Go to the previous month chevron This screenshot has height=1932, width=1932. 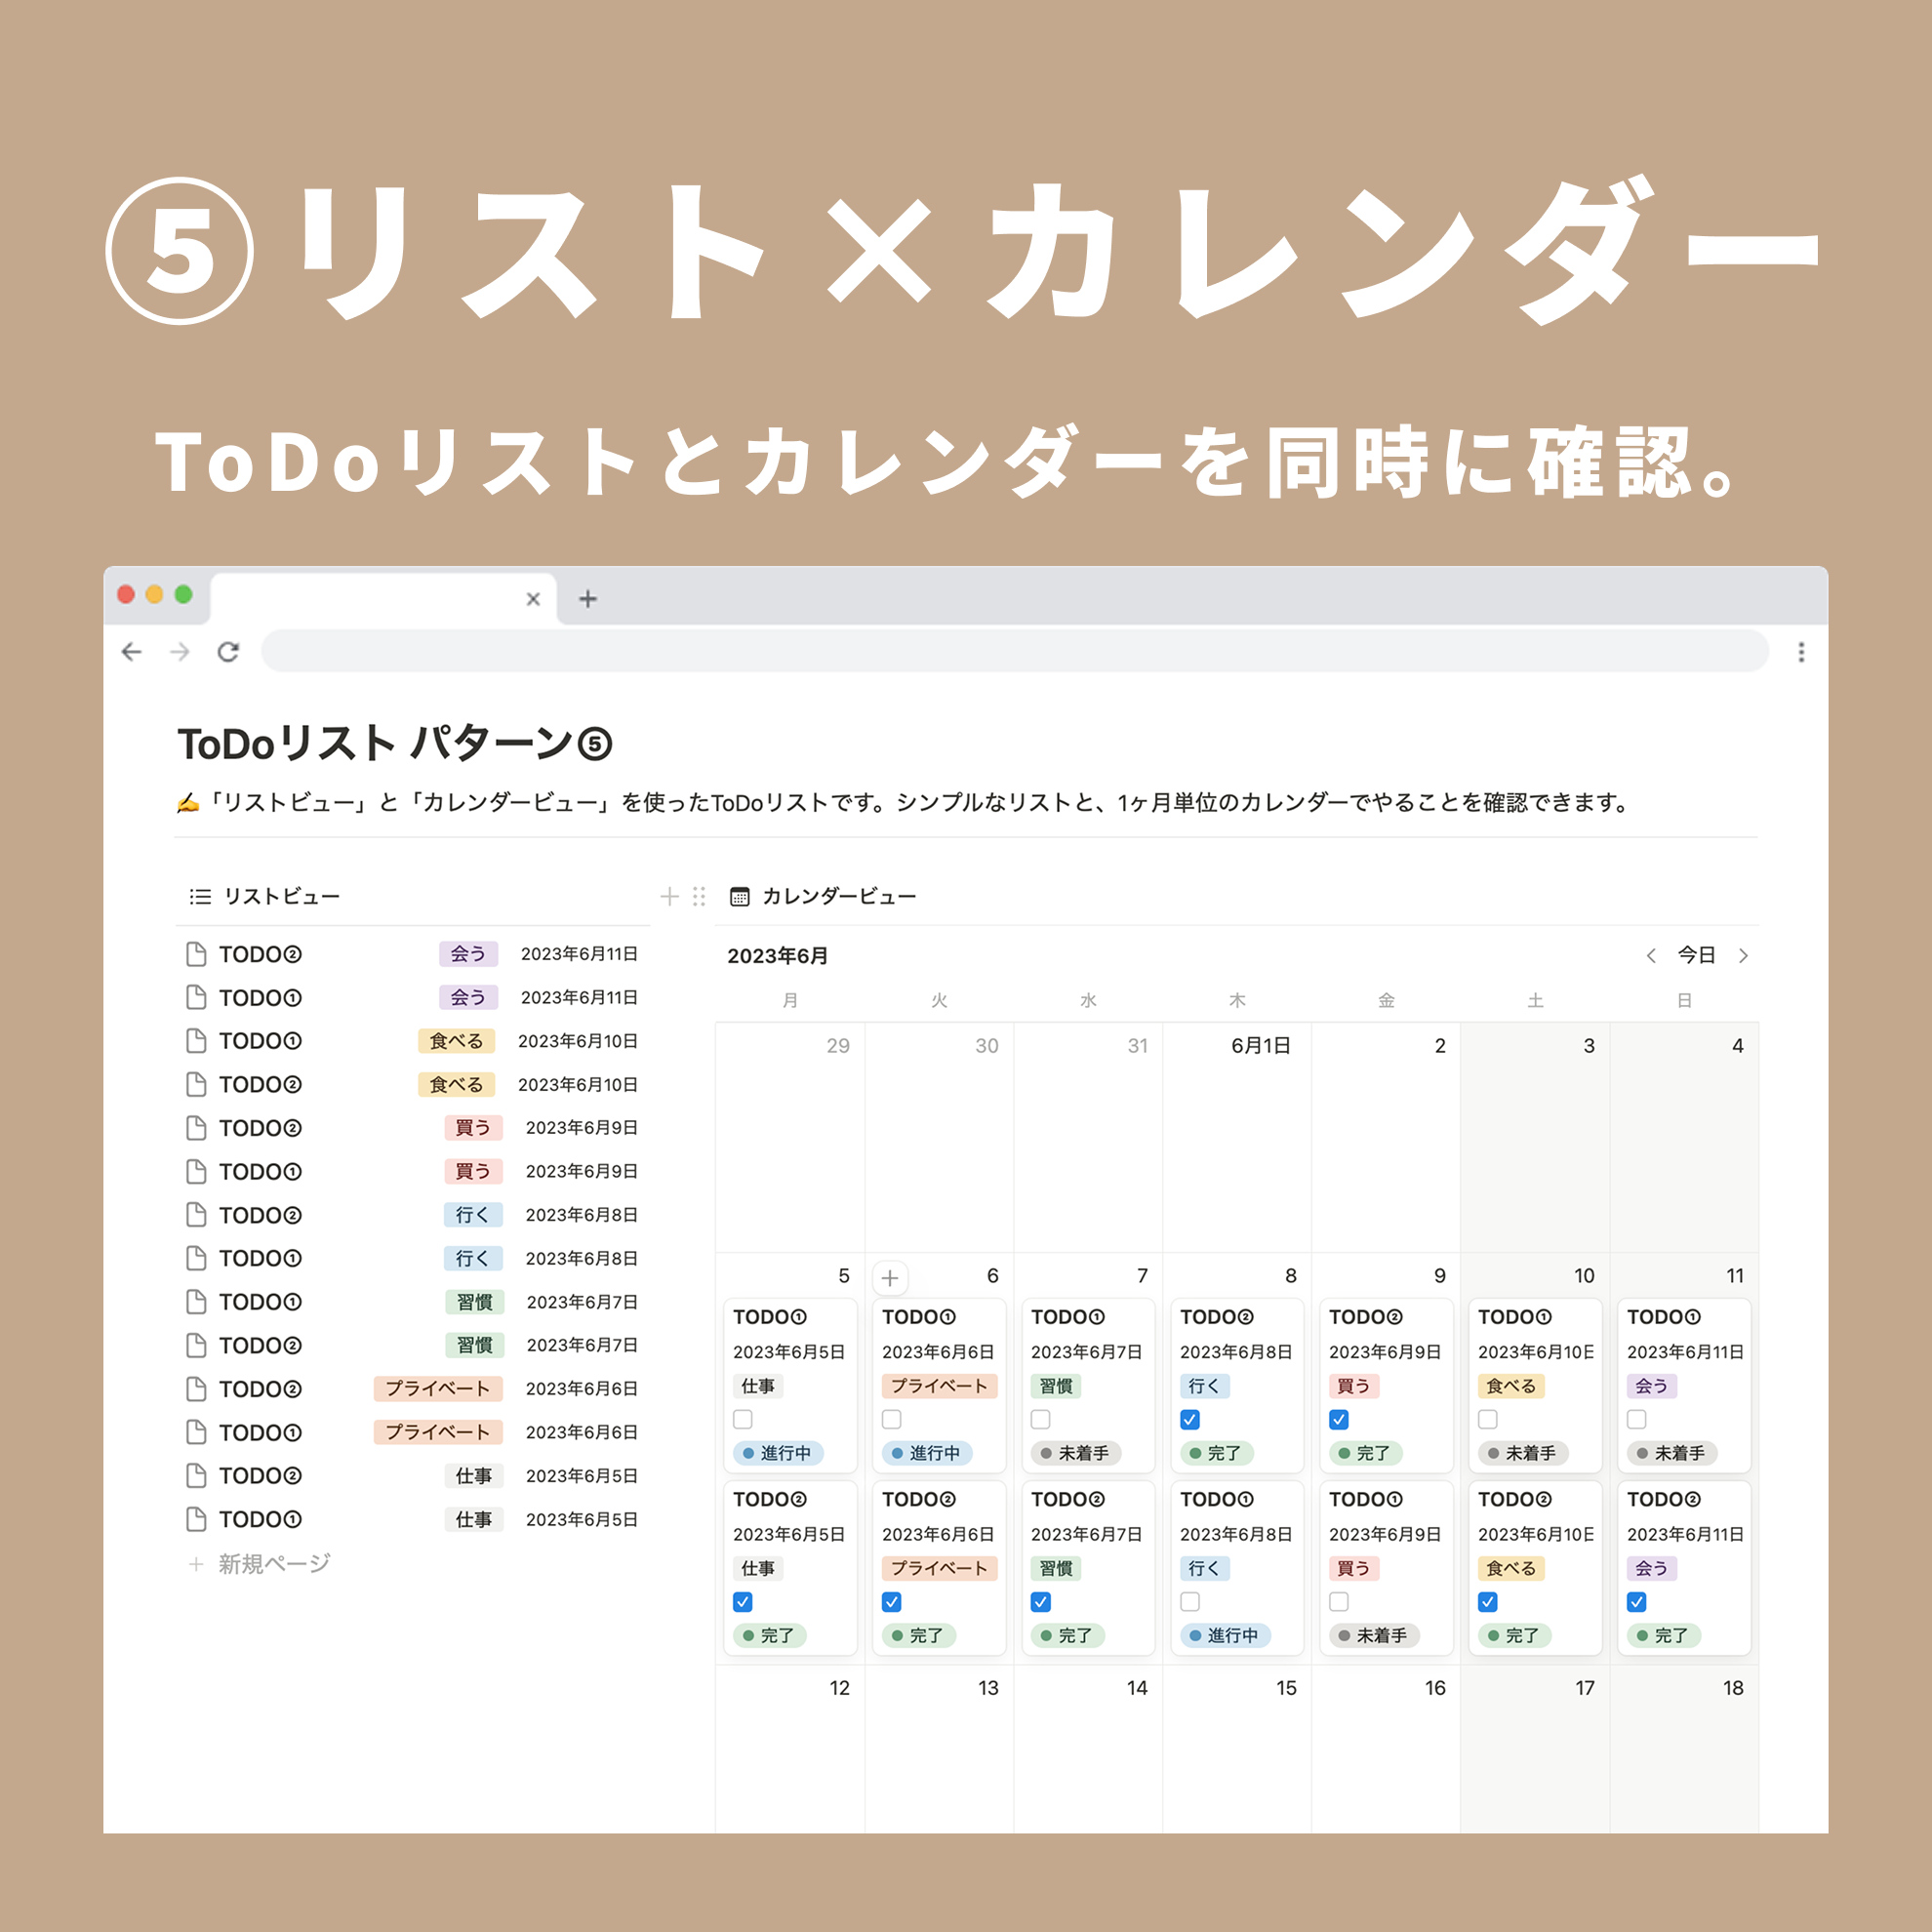click(1651, 956)
